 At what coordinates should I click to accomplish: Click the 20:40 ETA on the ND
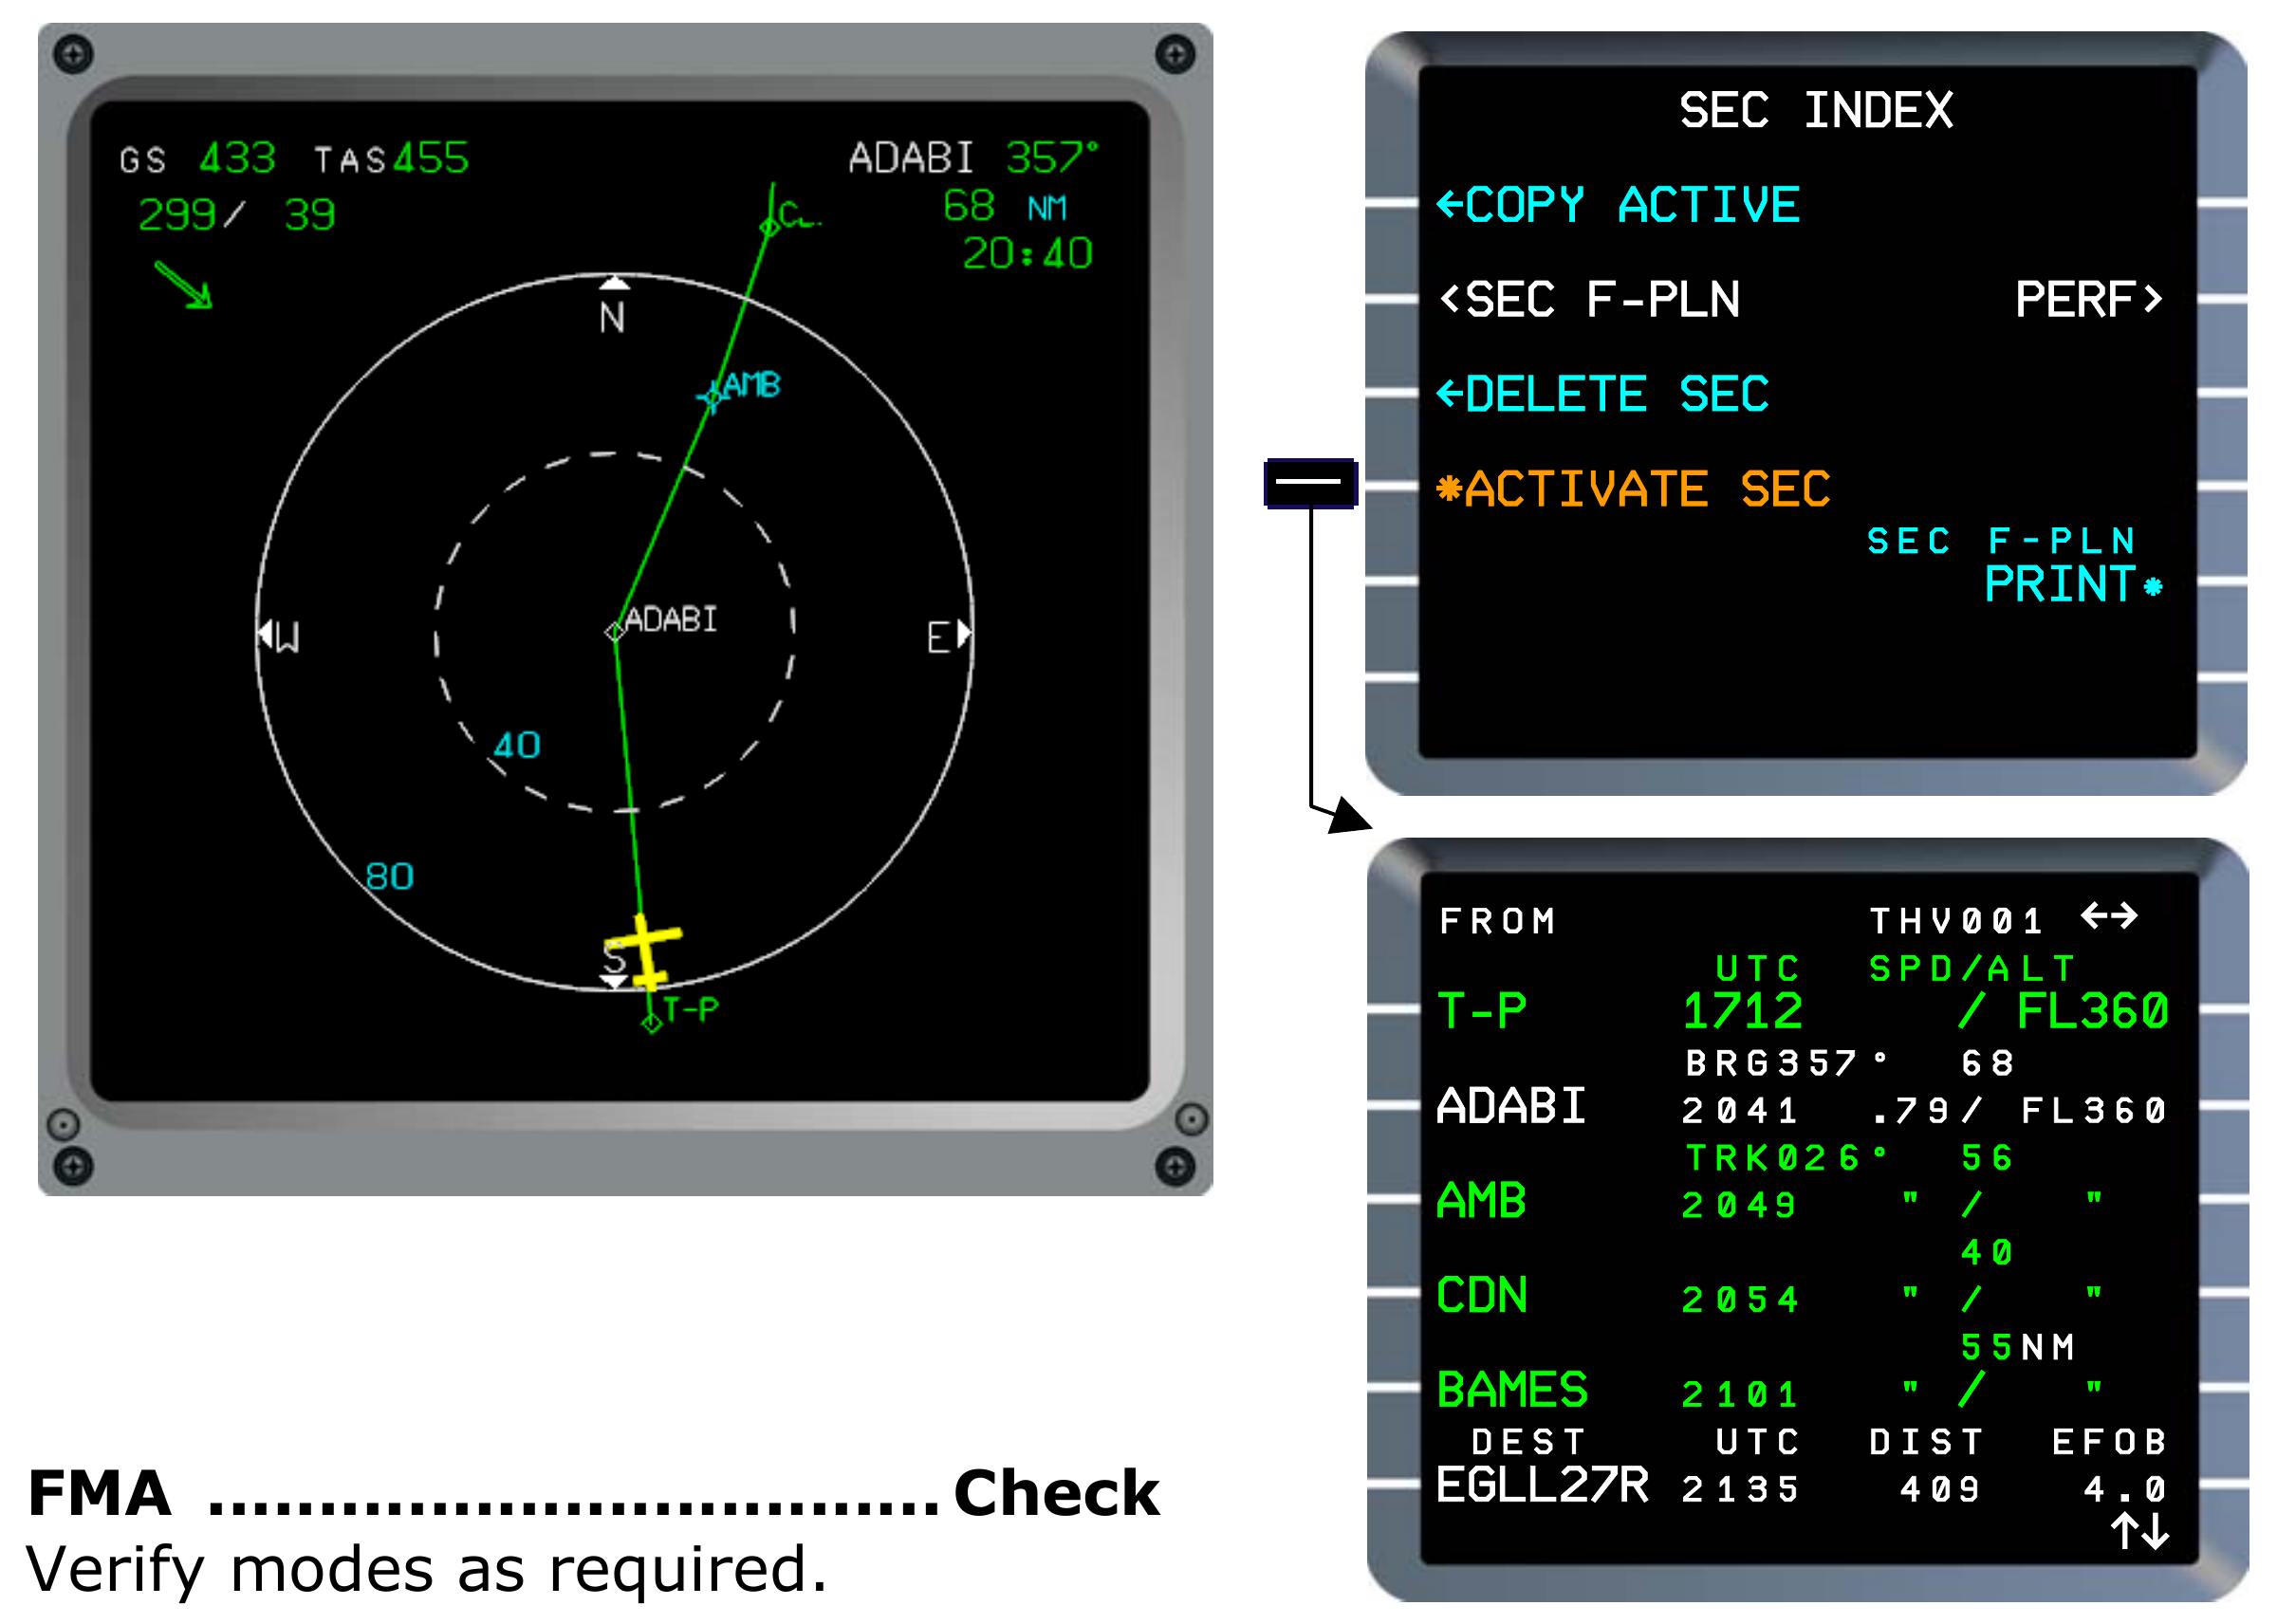[1027, 254]
